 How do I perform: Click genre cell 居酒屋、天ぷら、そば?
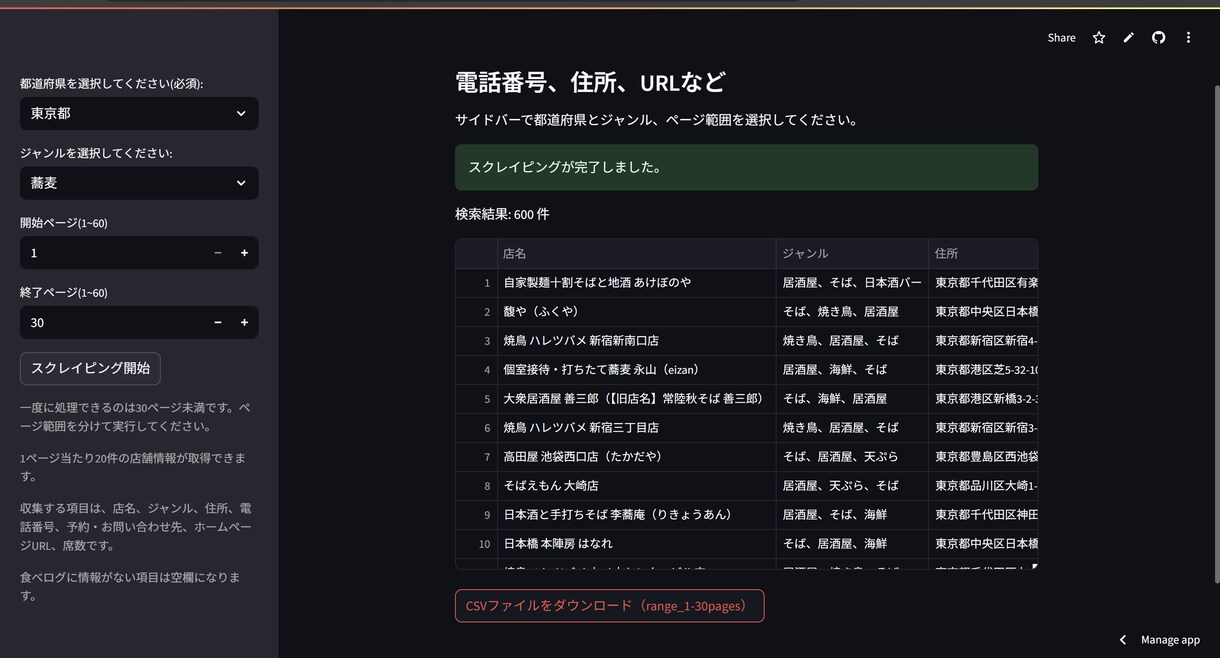click(852, 486)
